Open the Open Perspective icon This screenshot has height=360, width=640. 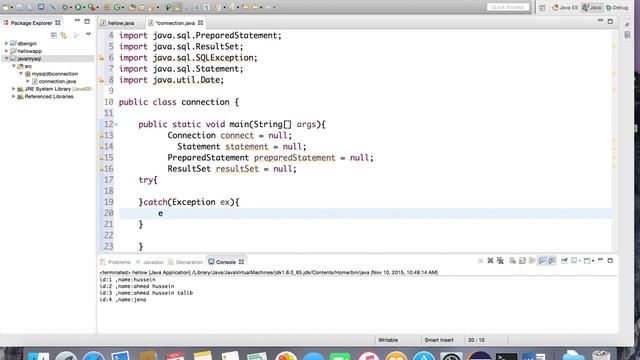[542, 7]
